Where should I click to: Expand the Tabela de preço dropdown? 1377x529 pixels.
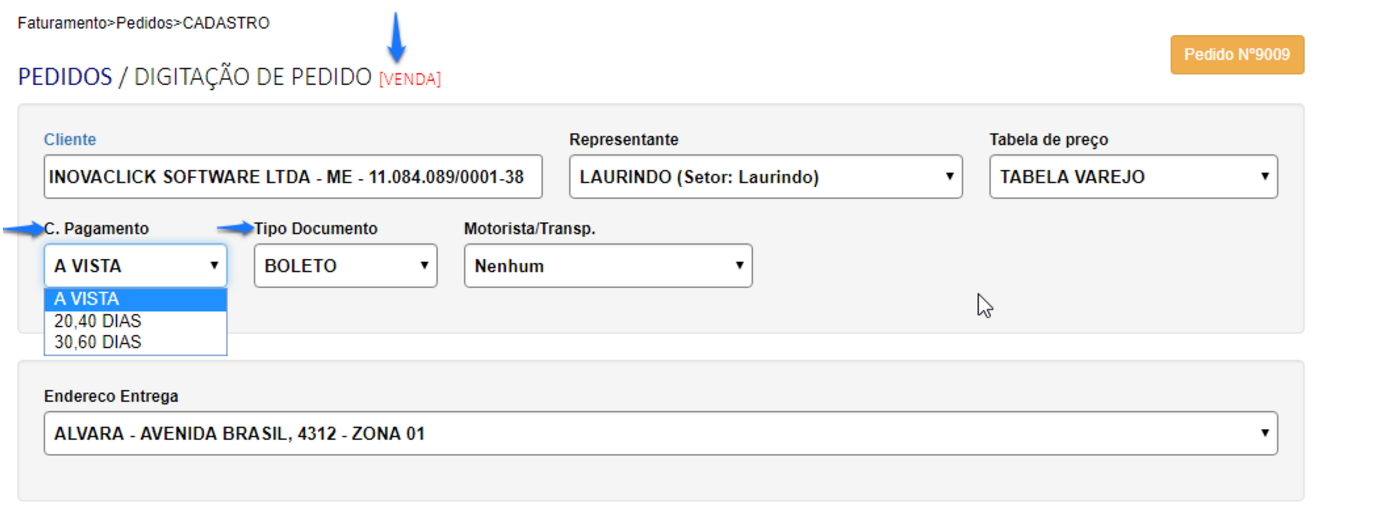click(1133, 177)
